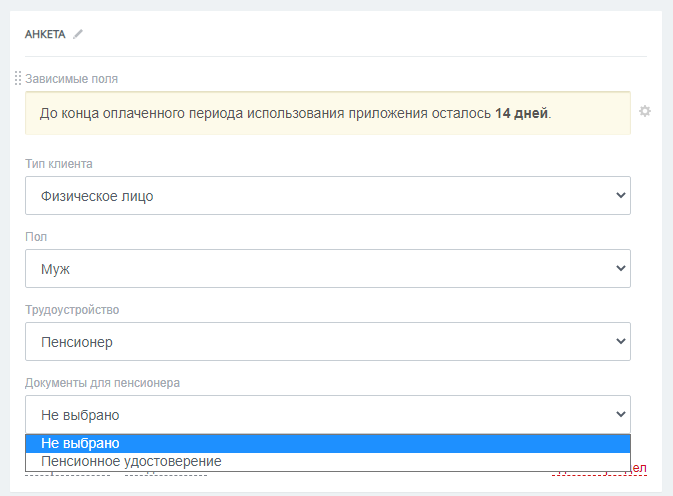Image resolution: width=673 pixels, height=496 pixels.
Task: Click the Тип клиента field label
Action: click(59, 164)
